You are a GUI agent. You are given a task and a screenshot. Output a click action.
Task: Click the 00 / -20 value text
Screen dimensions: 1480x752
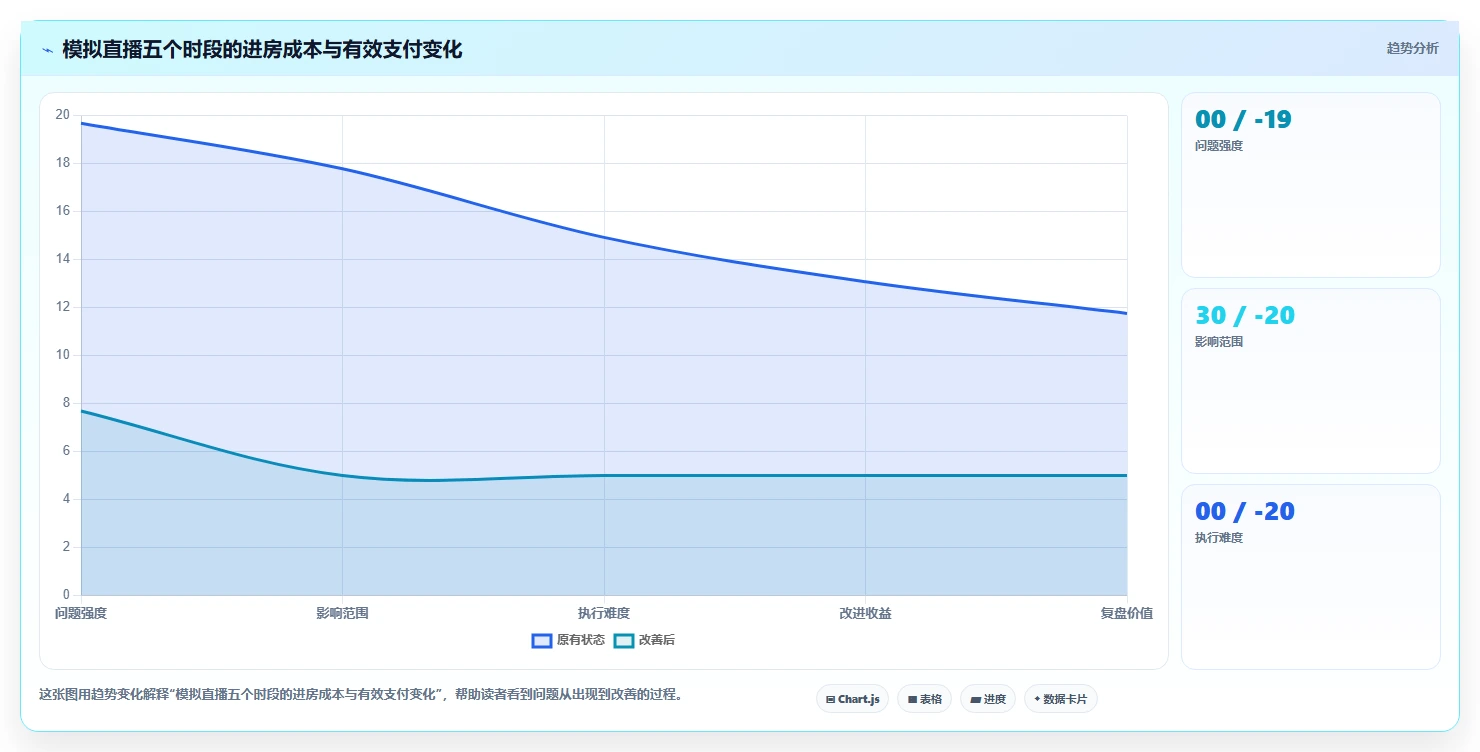(x=1245, y=512)
